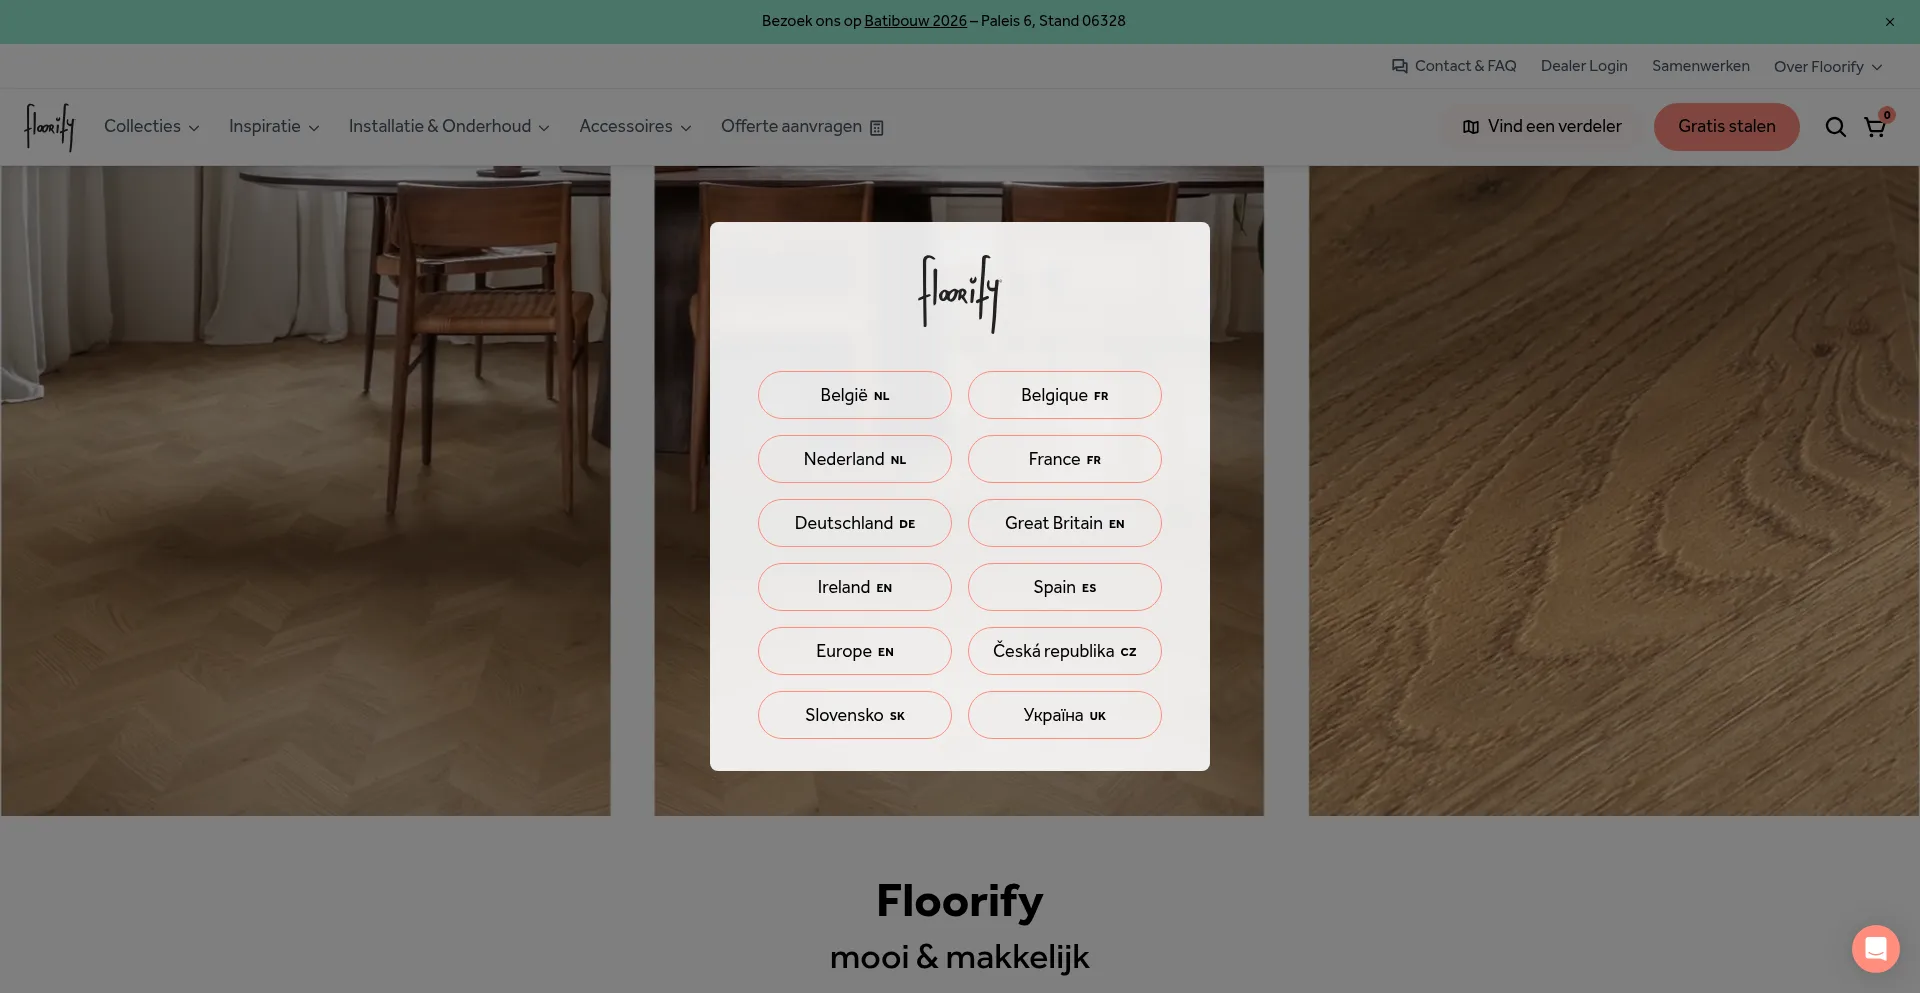The width and height of the screenshot is (1920, 993).
Task: Select België NL as your region
Action: point(854,395)
